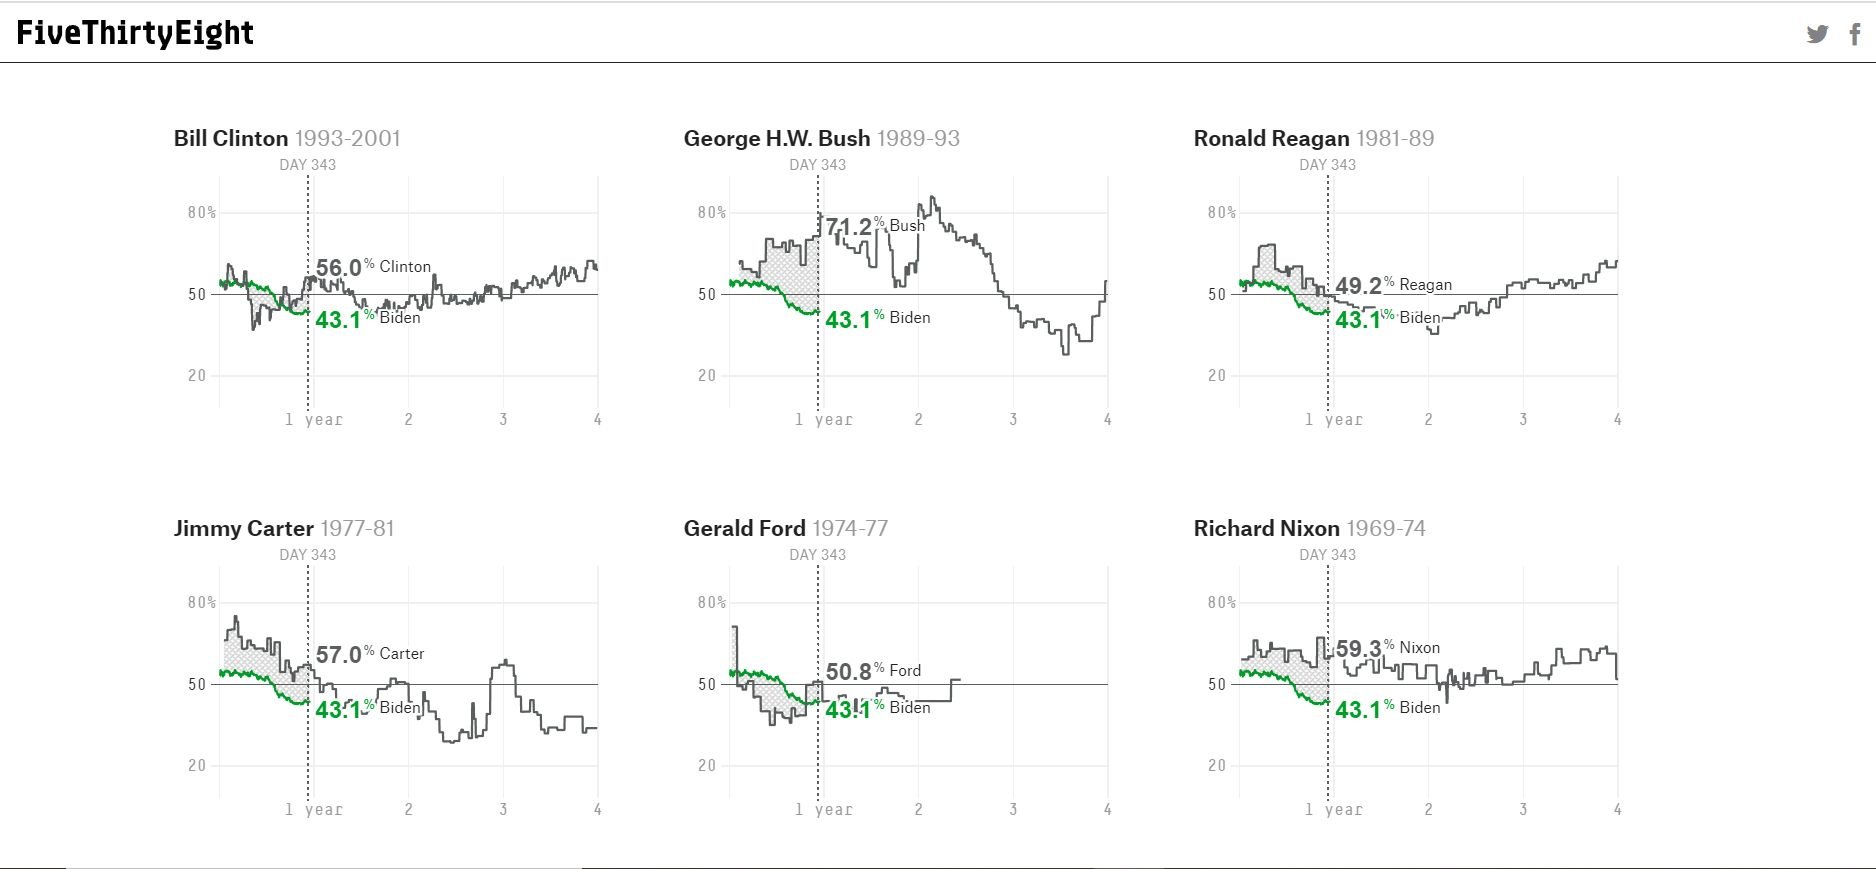Image resolution: width=1876 pixels, height=869 pixels.
Task: Click the Richard Nixon 1969-74 chart title
Action: tap(1309, 528)
